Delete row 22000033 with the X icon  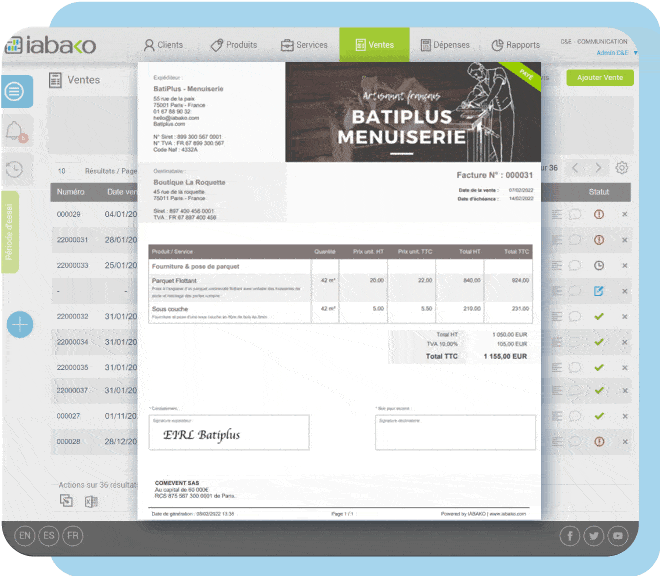pyautogui.click(x=625, y=266)
